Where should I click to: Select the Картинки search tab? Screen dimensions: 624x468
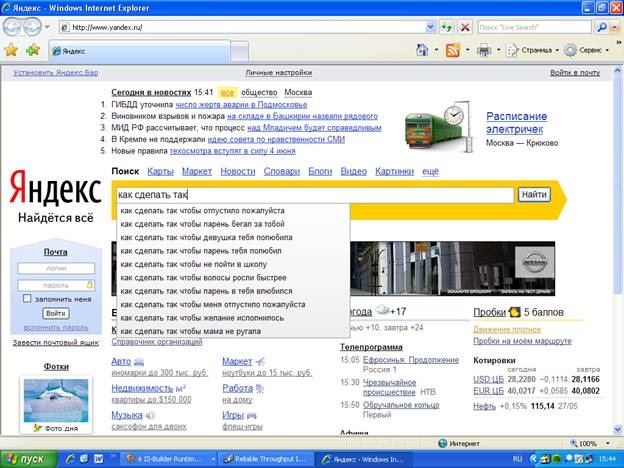coord(394,172)
